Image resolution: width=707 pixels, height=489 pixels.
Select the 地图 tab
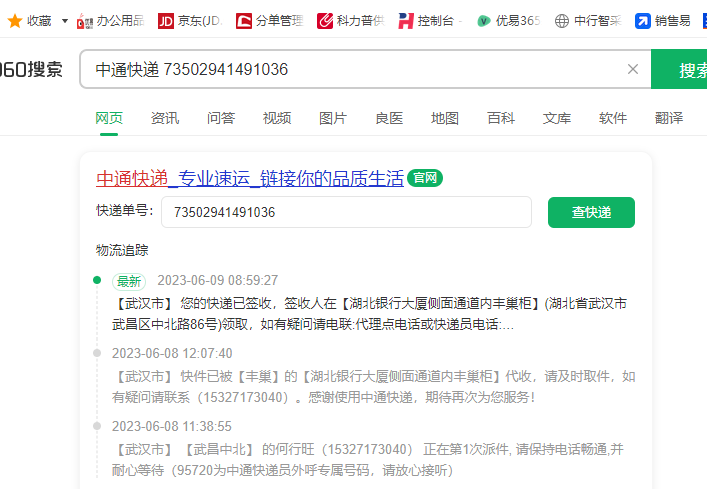click(x=445, y=118)
